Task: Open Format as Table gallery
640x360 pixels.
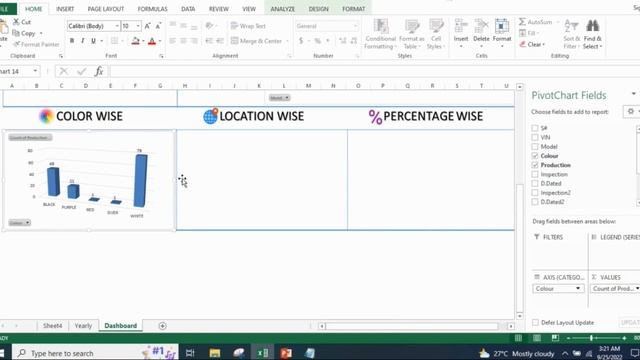Action: [411, 34]
